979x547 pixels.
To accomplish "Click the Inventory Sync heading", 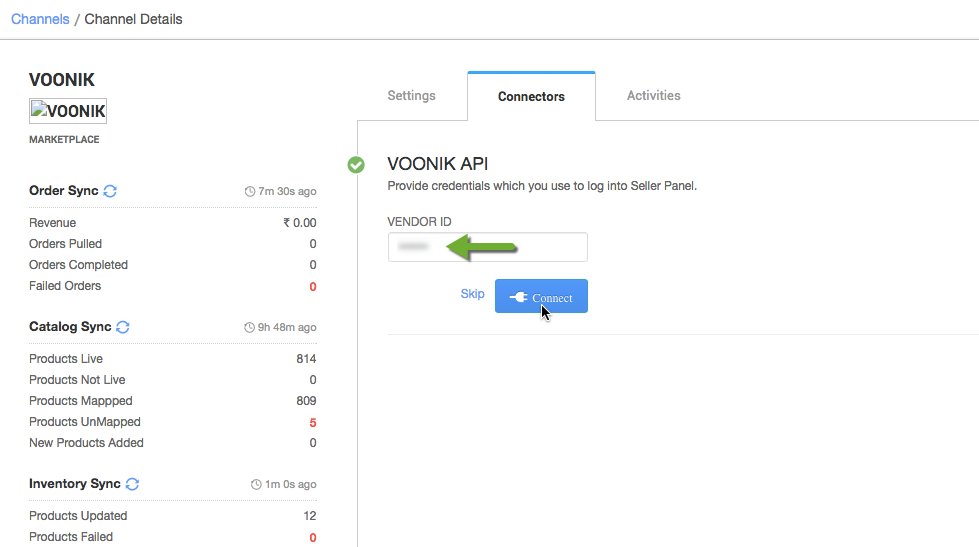I will (x=75, y=483).
